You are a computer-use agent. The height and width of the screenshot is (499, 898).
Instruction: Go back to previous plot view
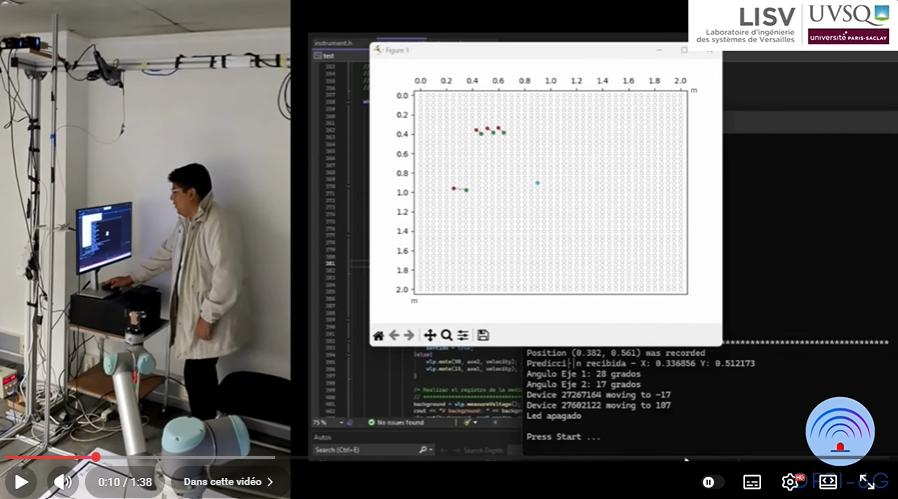pyautogui.click(x=394, y=335)
